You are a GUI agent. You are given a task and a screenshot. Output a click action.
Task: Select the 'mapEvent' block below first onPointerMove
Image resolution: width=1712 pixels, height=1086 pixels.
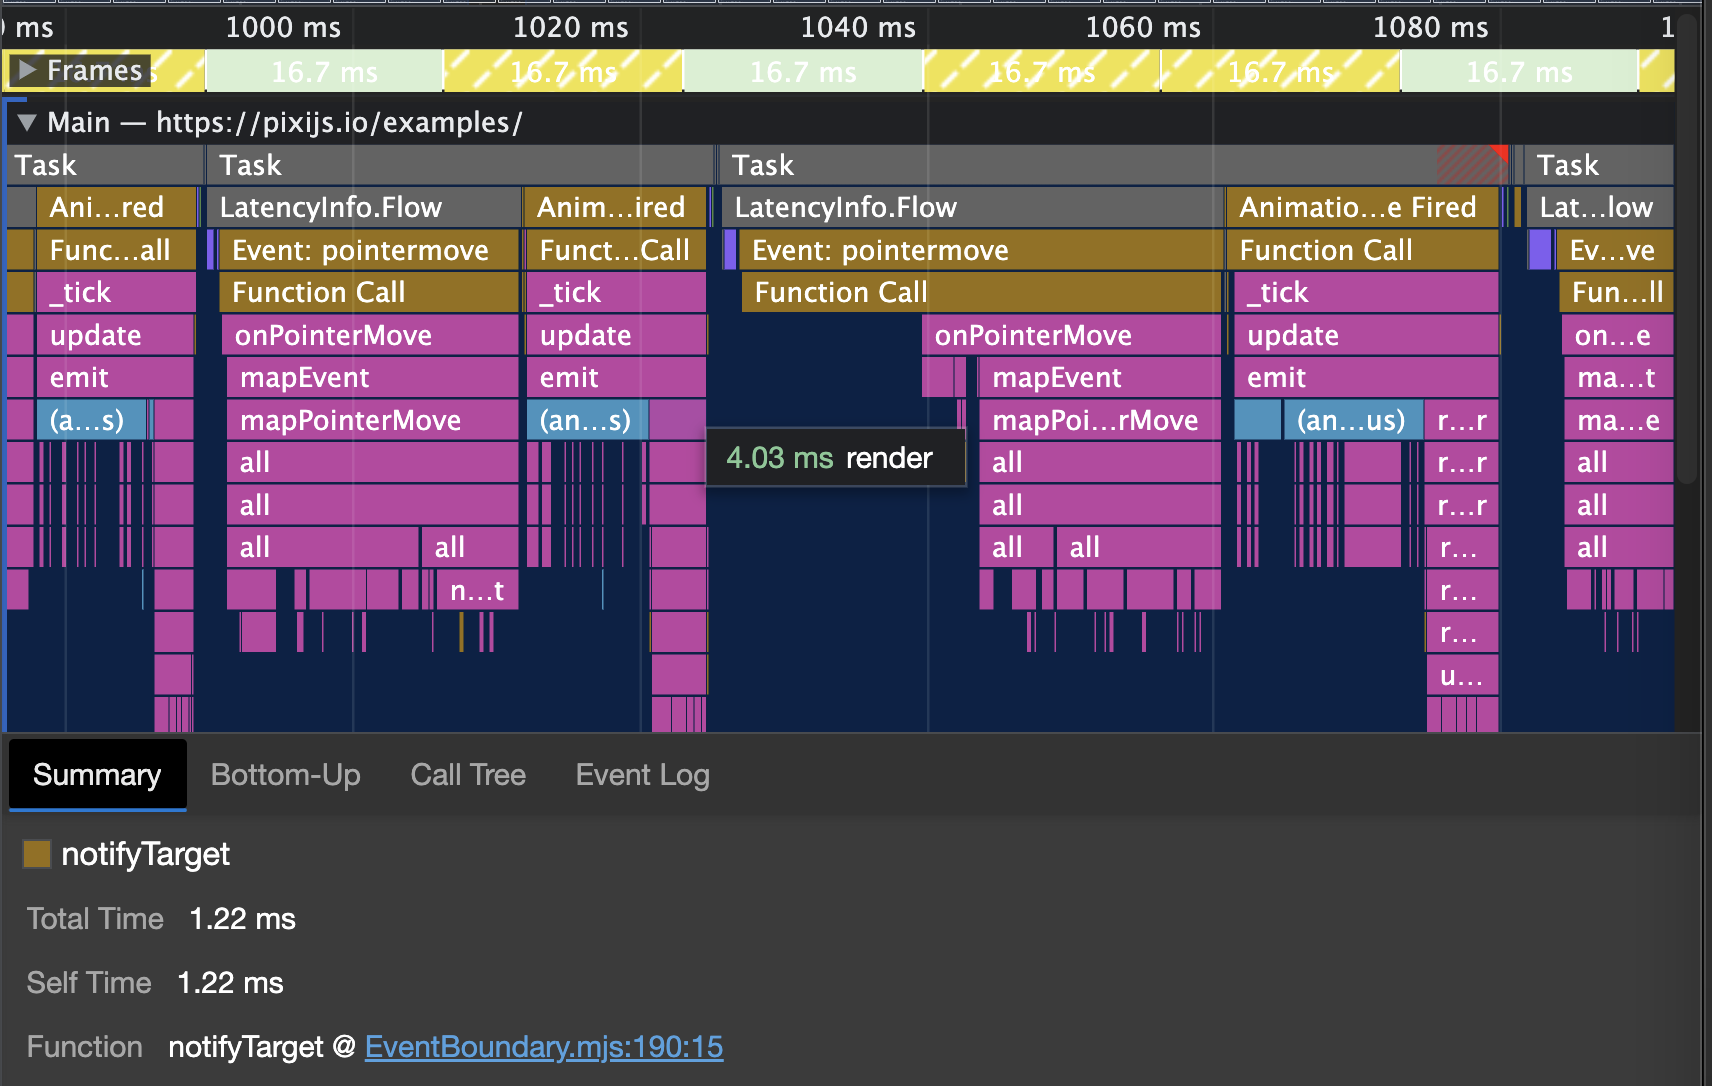point(372,377)
